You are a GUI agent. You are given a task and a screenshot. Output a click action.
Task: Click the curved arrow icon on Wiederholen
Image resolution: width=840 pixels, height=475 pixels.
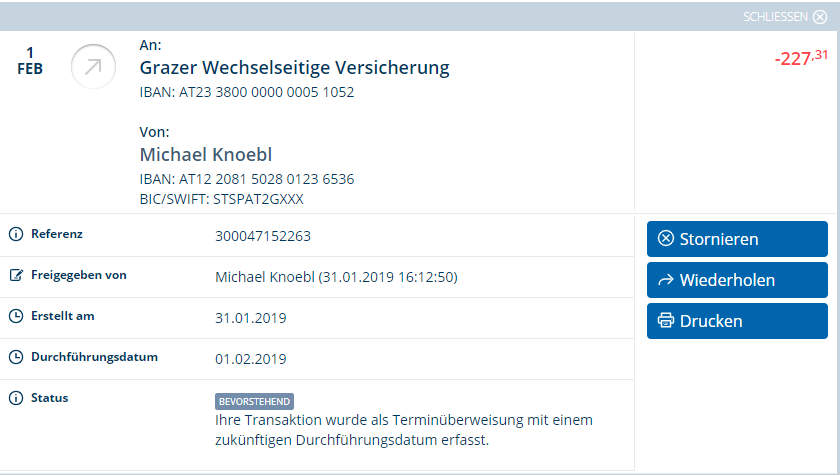[x=666, y=280]
